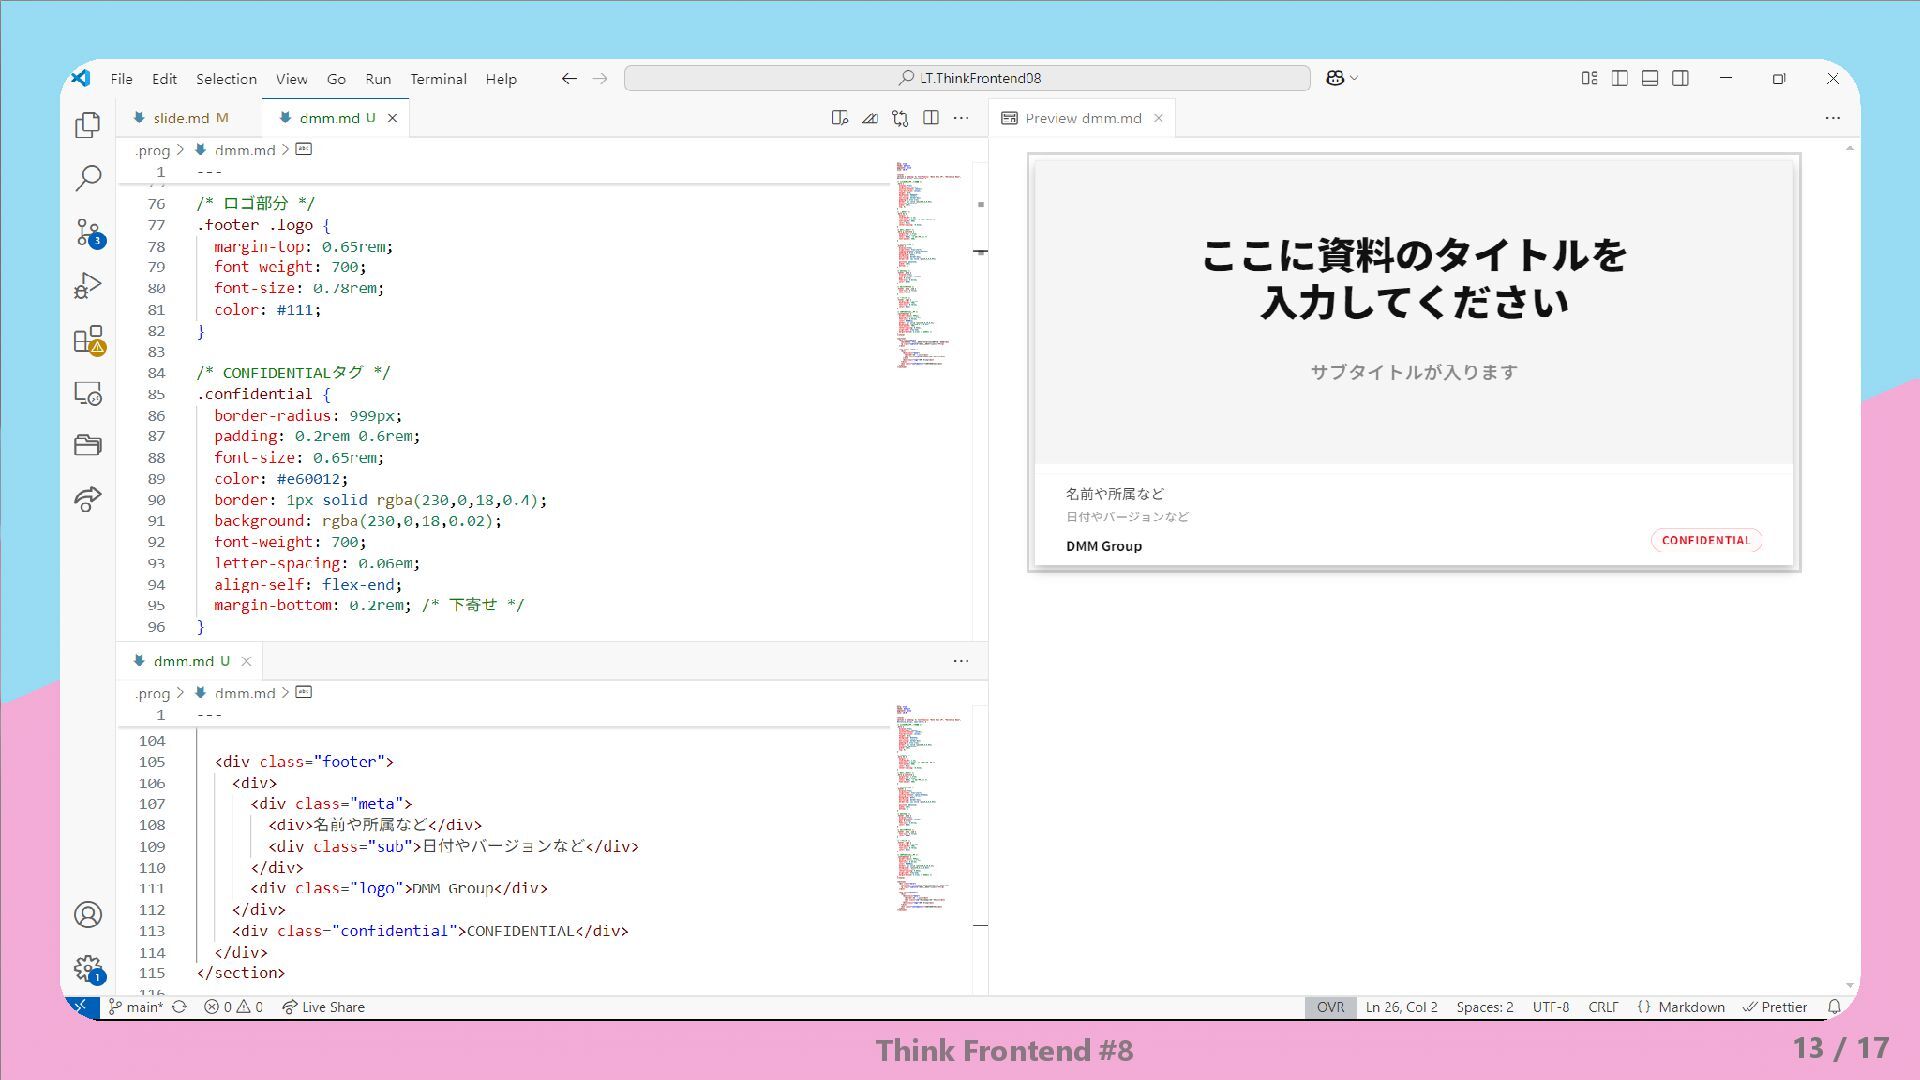The image size is (1920, 1080).
Task: Open the Copilot chat dropdown arrow
Action: coord(1354,78)
